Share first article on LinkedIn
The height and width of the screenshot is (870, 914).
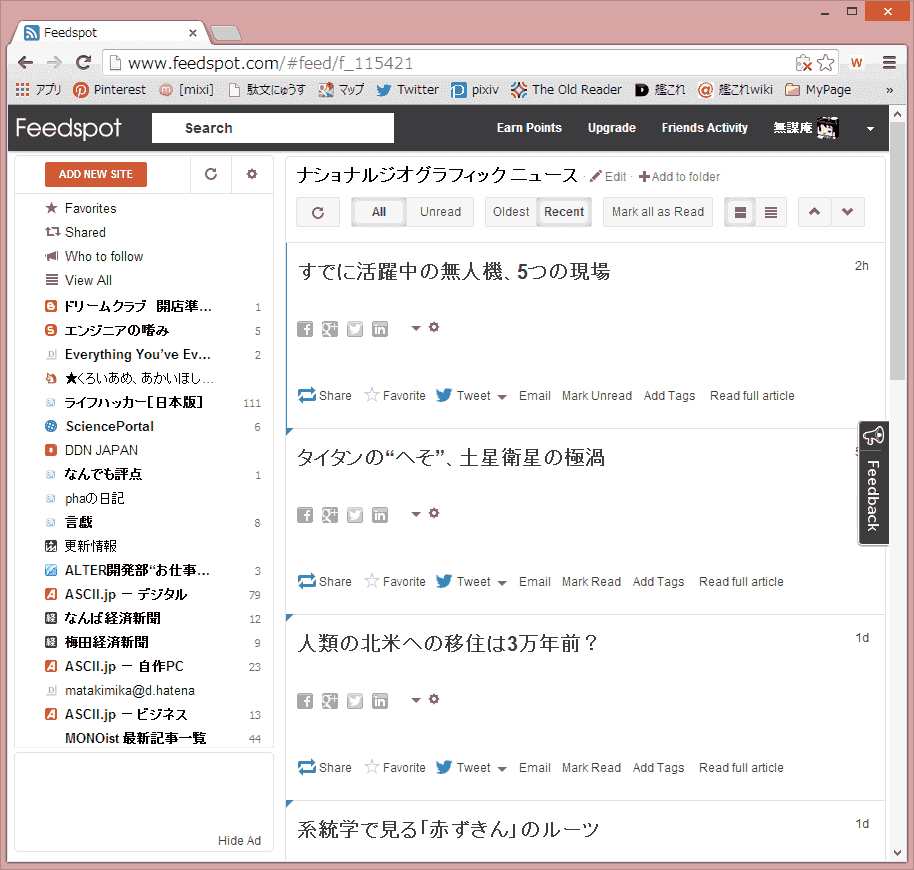point(380,329)
